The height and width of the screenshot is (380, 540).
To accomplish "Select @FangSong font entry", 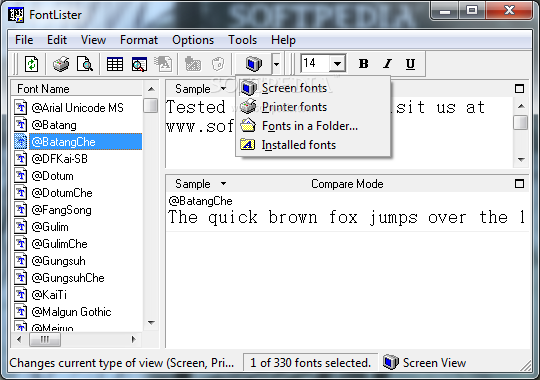I will click(x=62, y=209).
